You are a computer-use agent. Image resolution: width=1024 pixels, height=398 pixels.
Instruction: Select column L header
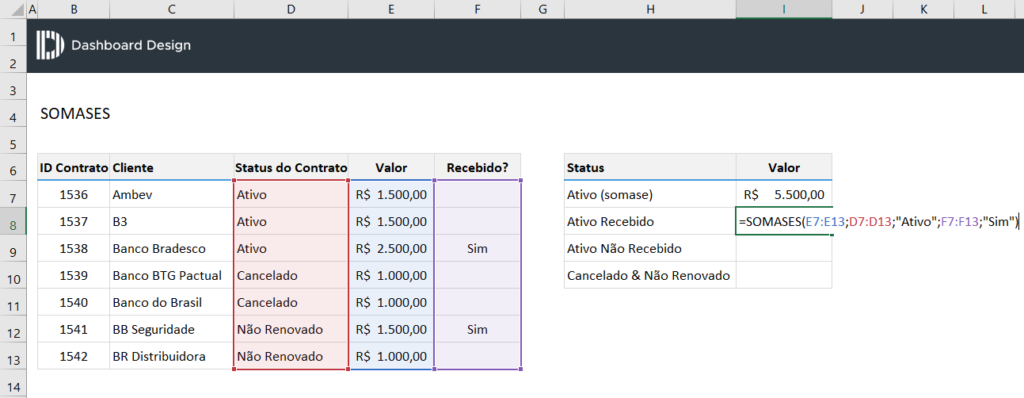pyautogui.click(x=984, y=9)
